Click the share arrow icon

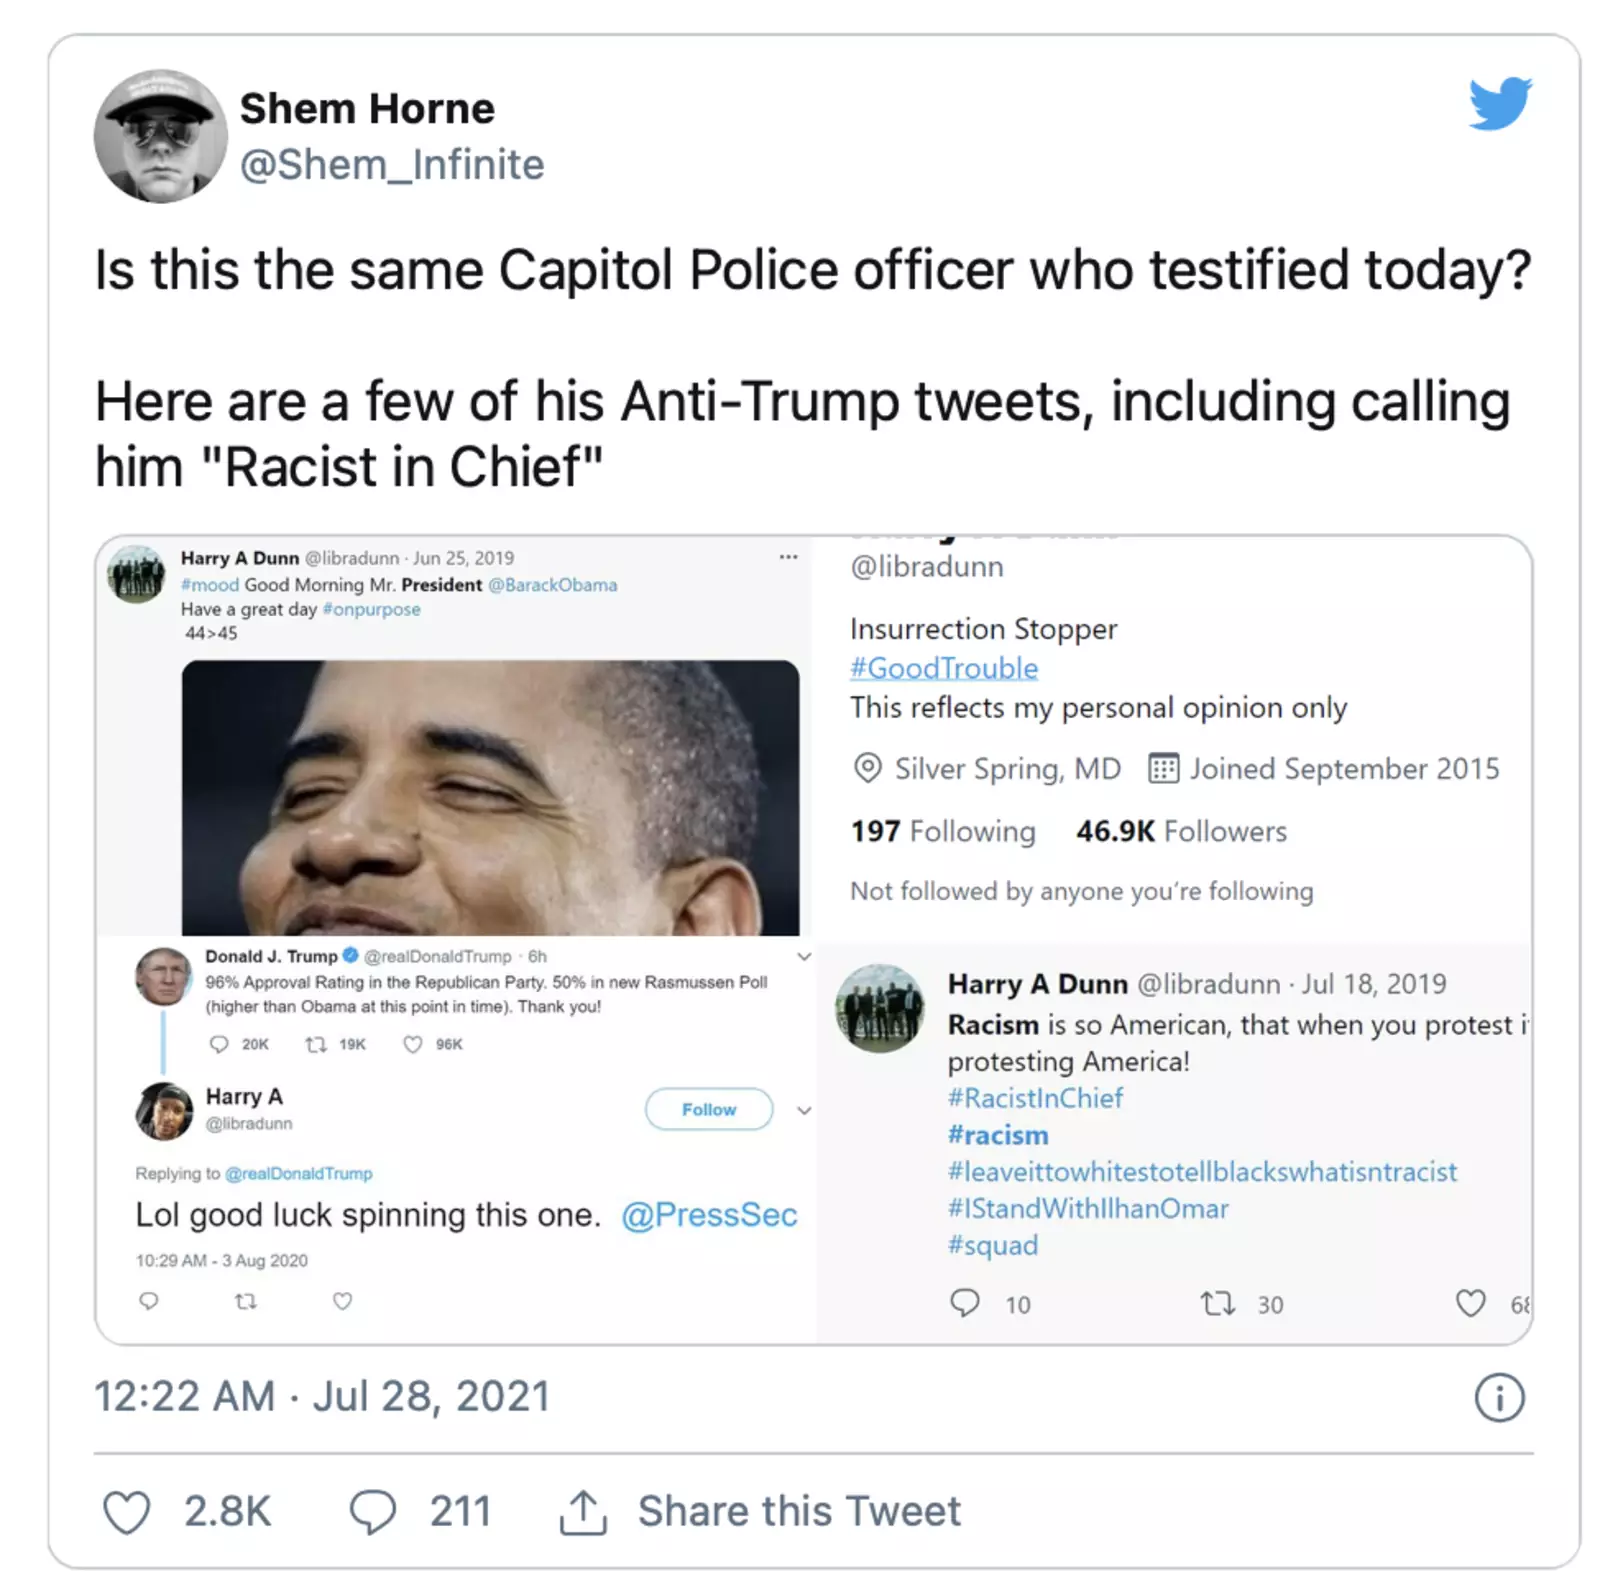583,1511
